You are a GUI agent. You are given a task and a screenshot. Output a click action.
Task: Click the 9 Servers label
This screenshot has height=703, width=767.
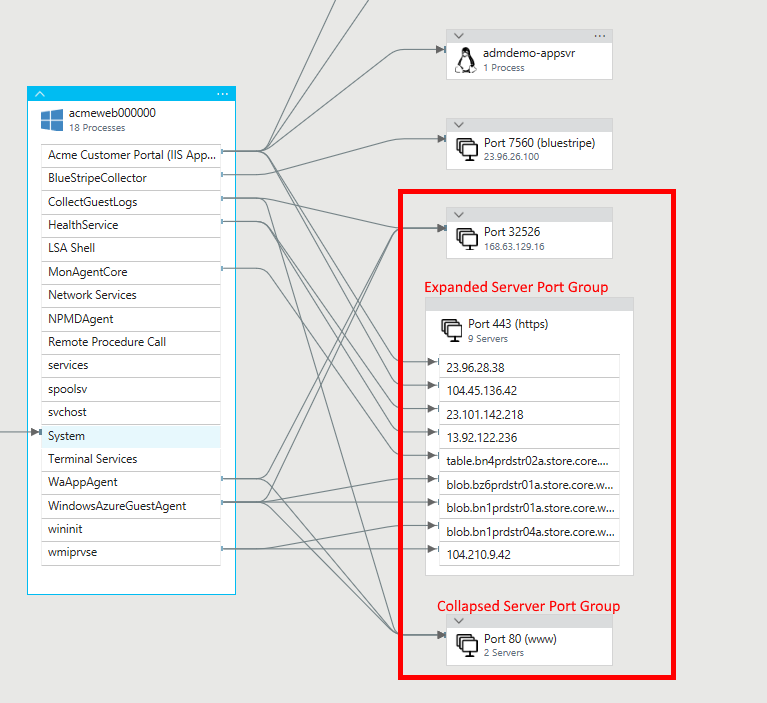[488, 339]
